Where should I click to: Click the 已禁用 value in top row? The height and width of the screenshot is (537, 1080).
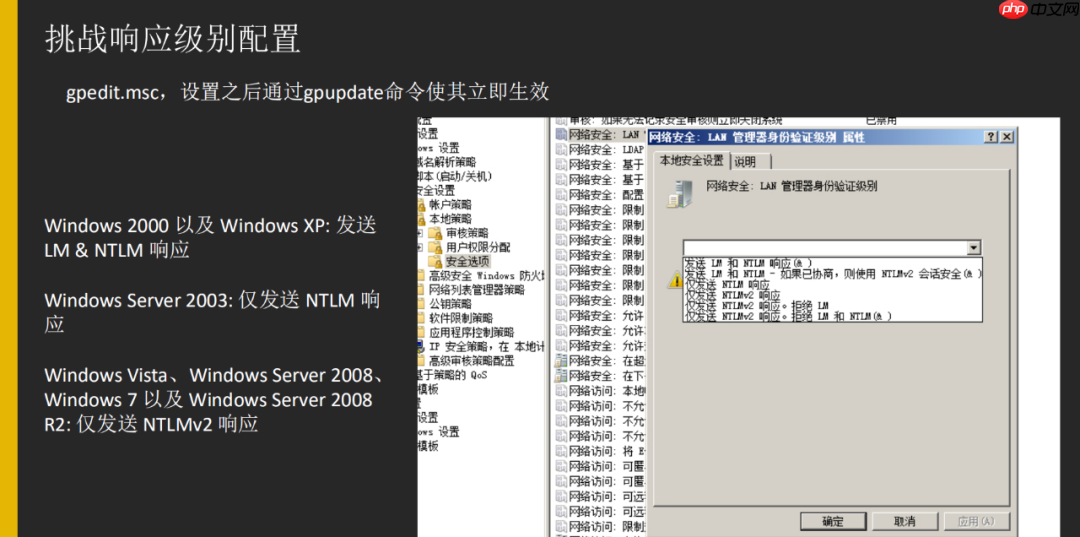[x=881, y=120]
